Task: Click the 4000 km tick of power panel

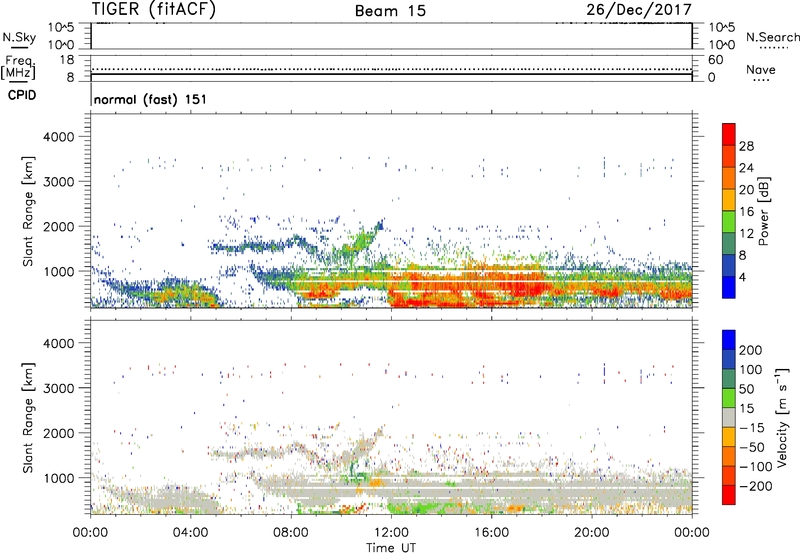Action: (x=58, y=137)
